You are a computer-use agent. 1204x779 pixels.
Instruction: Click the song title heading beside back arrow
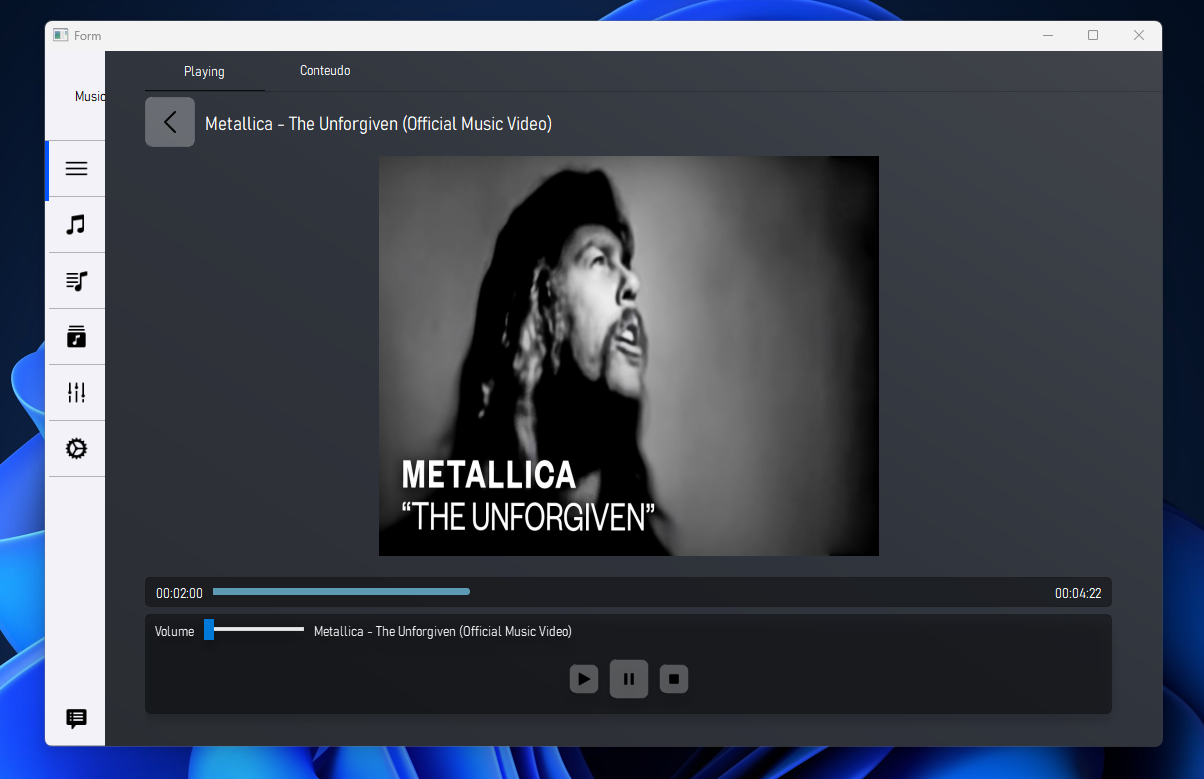tap(378, 123)
